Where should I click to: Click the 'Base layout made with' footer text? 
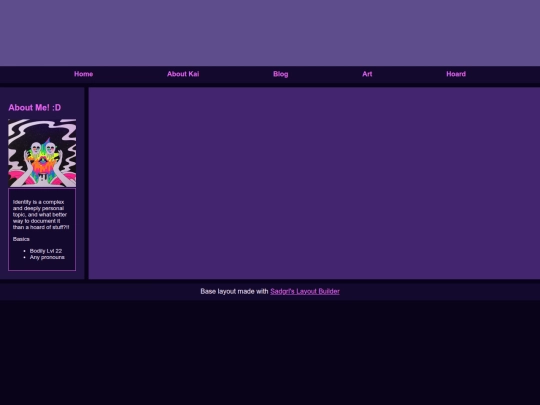(x=234, y=291)
